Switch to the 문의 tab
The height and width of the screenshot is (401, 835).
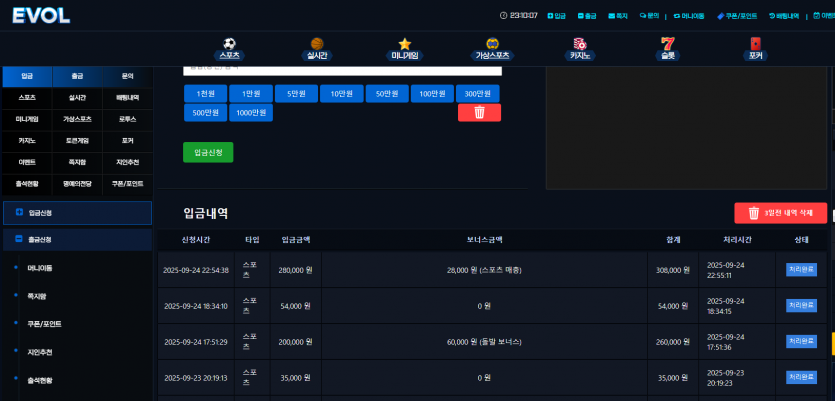(127, 76)
